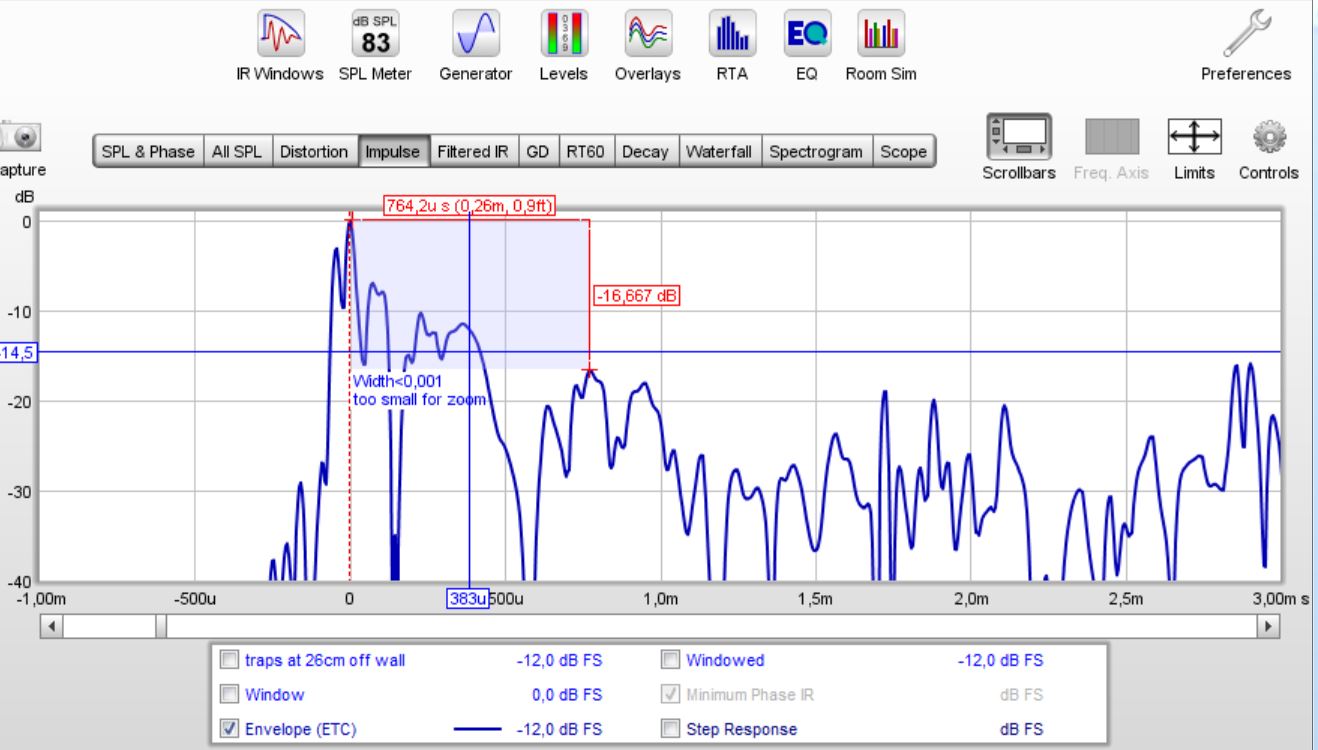Open the IR Windows tool
Image resolution: width=1318 pixels, height=750 pixels.
(280, 35)
